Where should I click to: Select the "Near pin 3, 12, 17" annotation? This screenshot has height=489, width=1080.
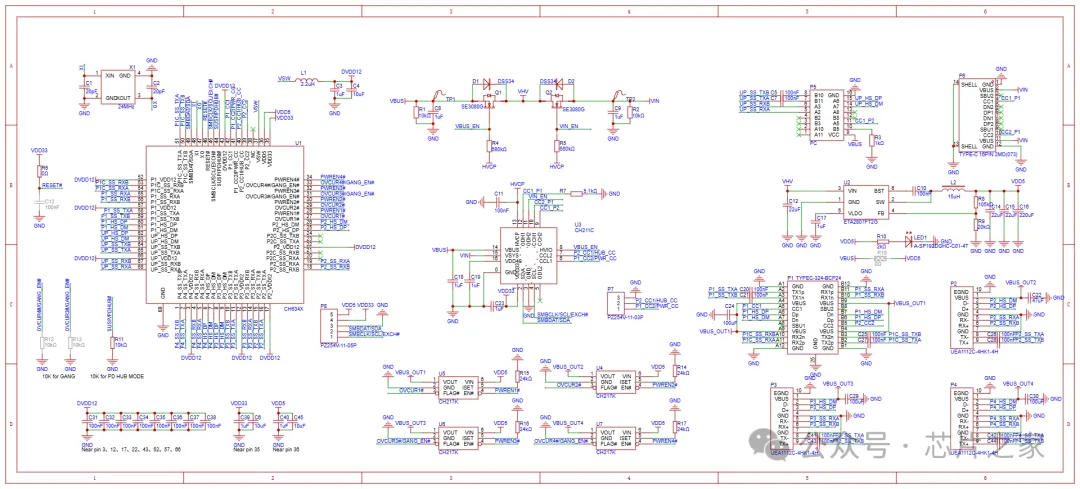coord(131,449)
